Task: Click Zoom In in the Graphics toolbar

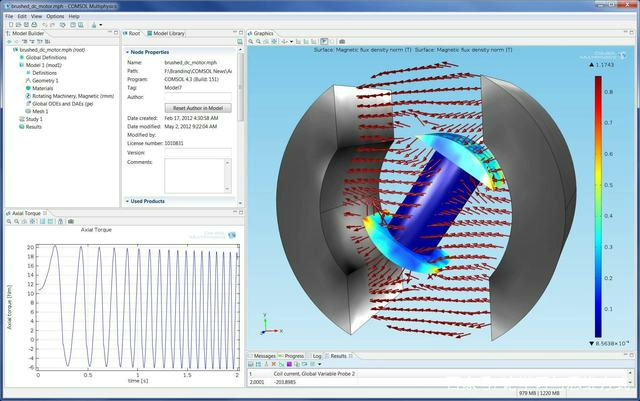Action: point(251,41)
